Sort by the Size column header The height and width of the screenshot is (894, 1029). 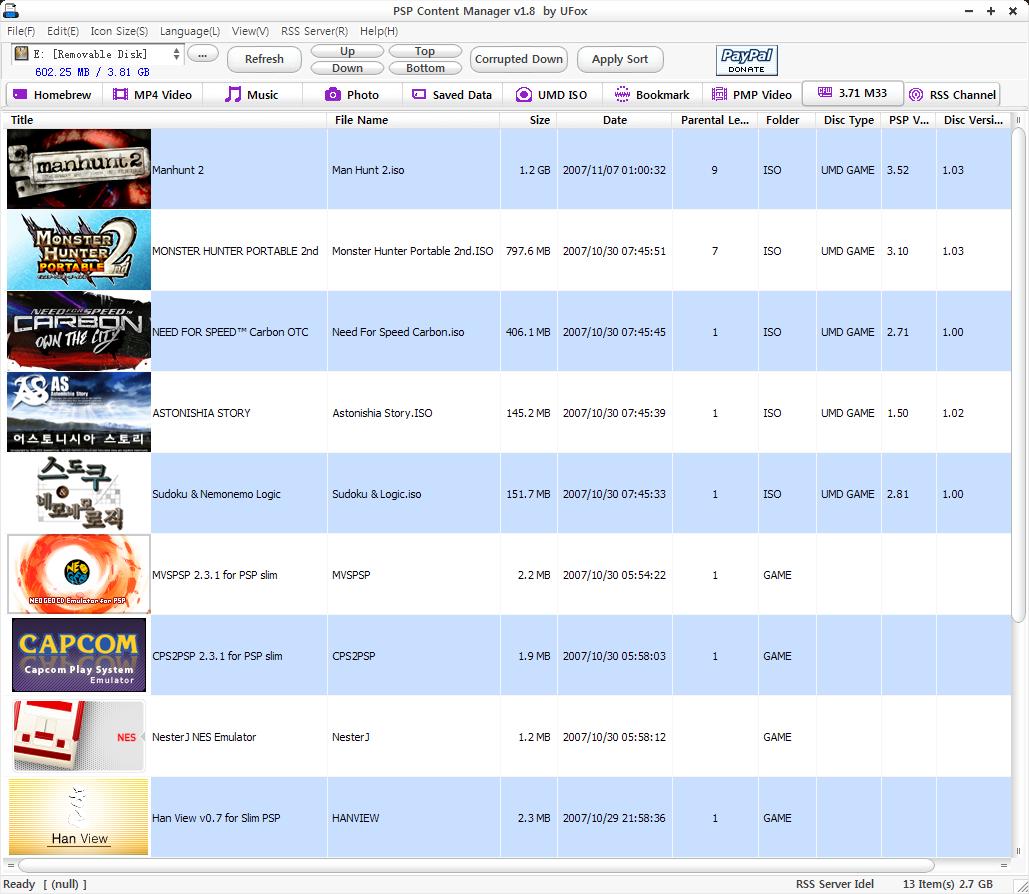tap(528, 120)
